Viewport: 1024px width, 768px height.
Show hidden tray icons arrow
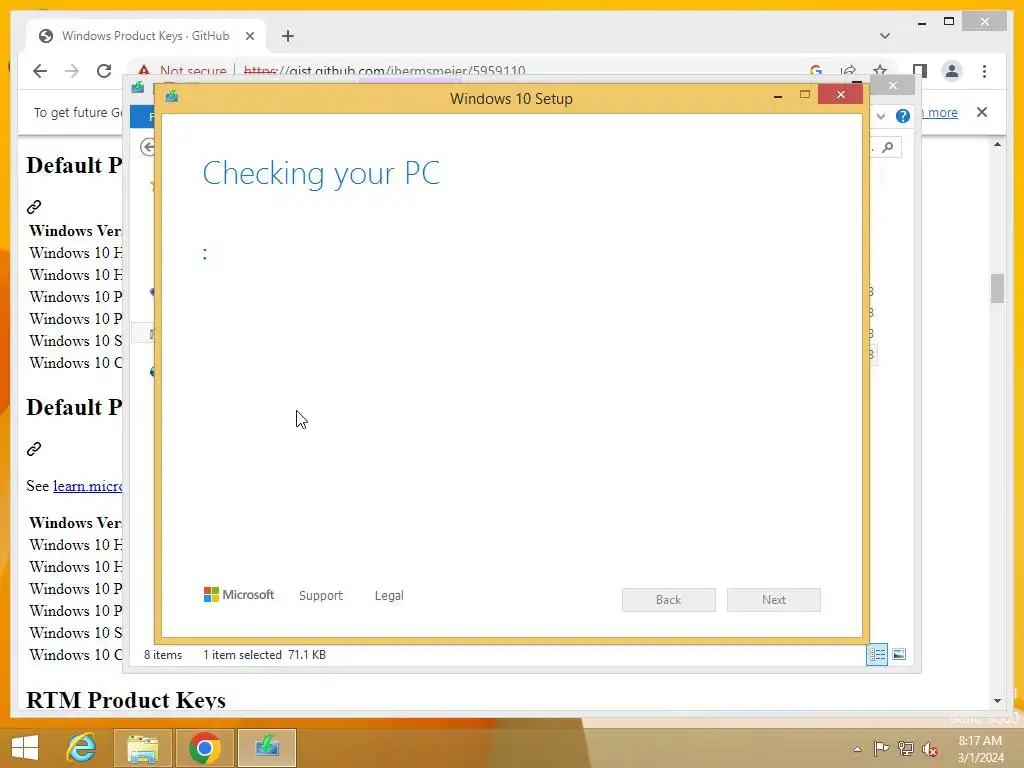pos(857,749)
